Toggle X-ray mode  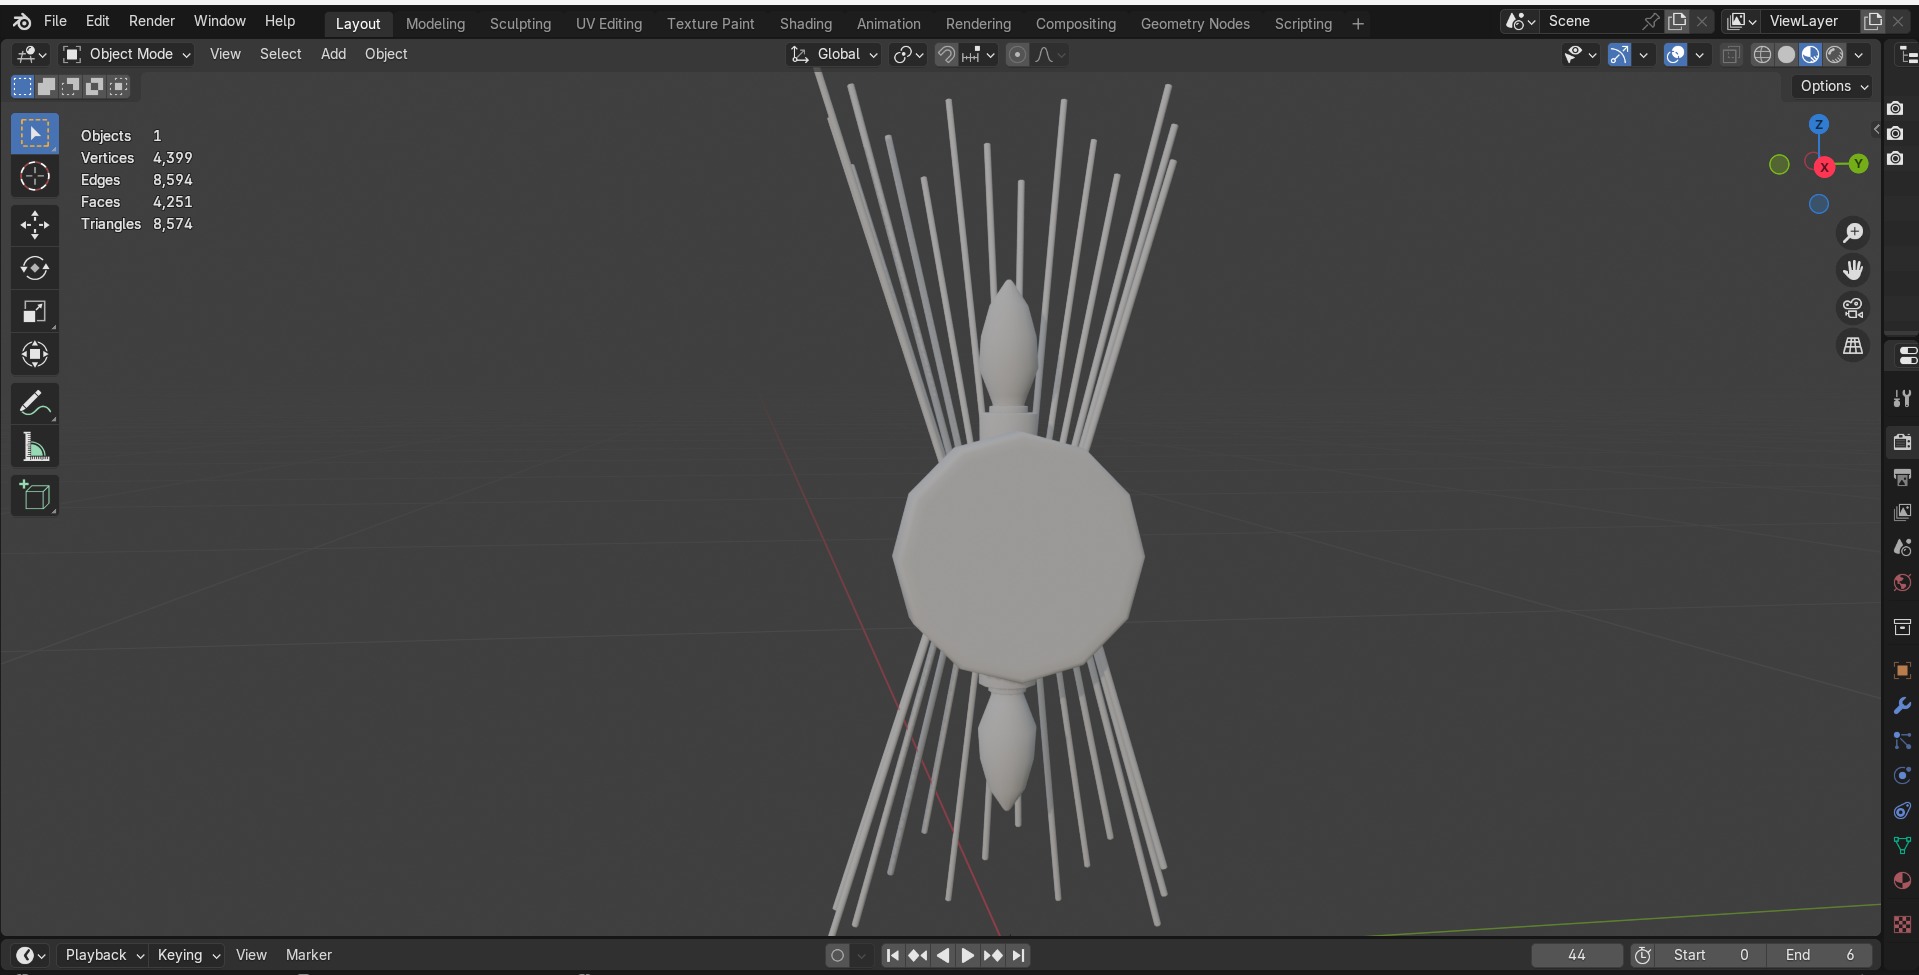point(1731,55)
